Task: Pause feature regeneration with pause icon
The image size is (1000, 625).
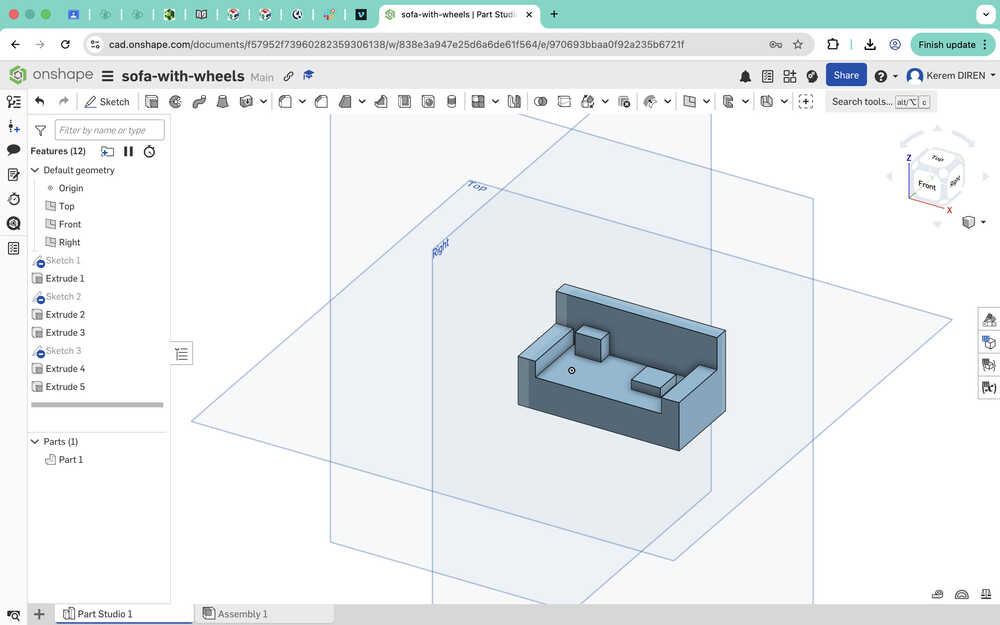Action: (x=128, y=152)
